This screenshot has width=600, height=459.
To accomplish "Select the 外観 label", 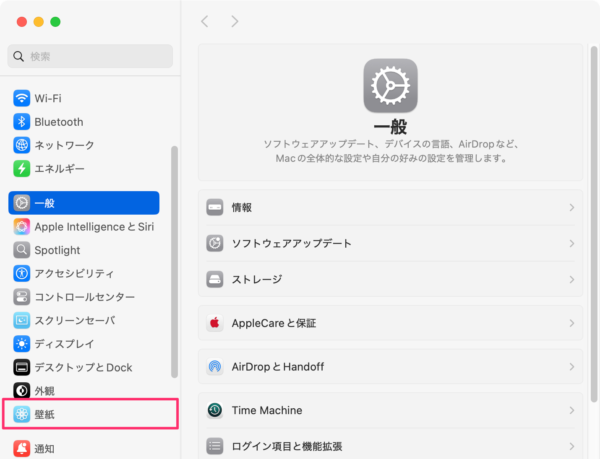I will point(45,391).
